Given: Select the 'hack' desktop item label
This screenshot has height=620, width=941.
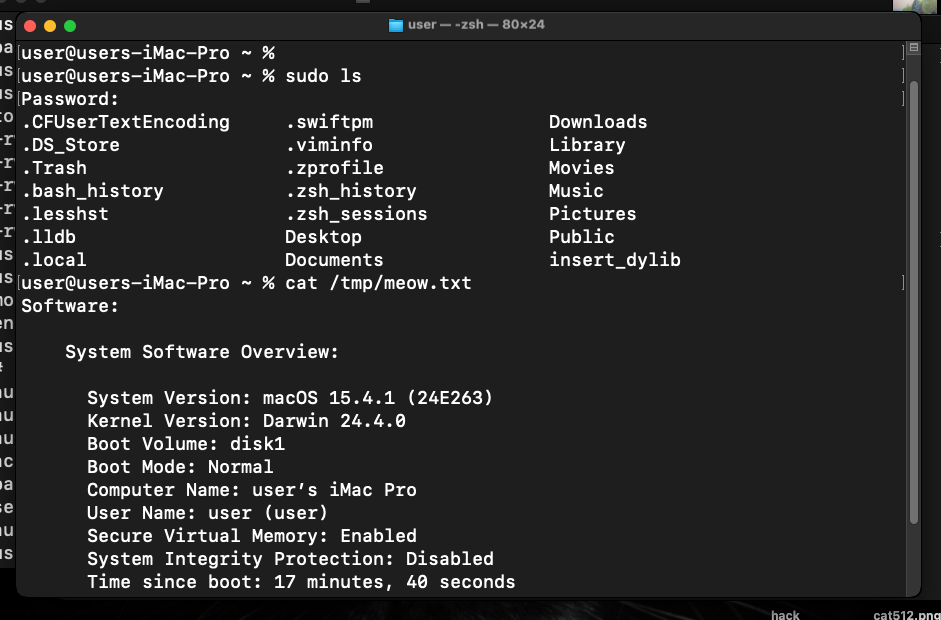Looking at the screenshot, I should pyautogui.click(x=785, y=614).
